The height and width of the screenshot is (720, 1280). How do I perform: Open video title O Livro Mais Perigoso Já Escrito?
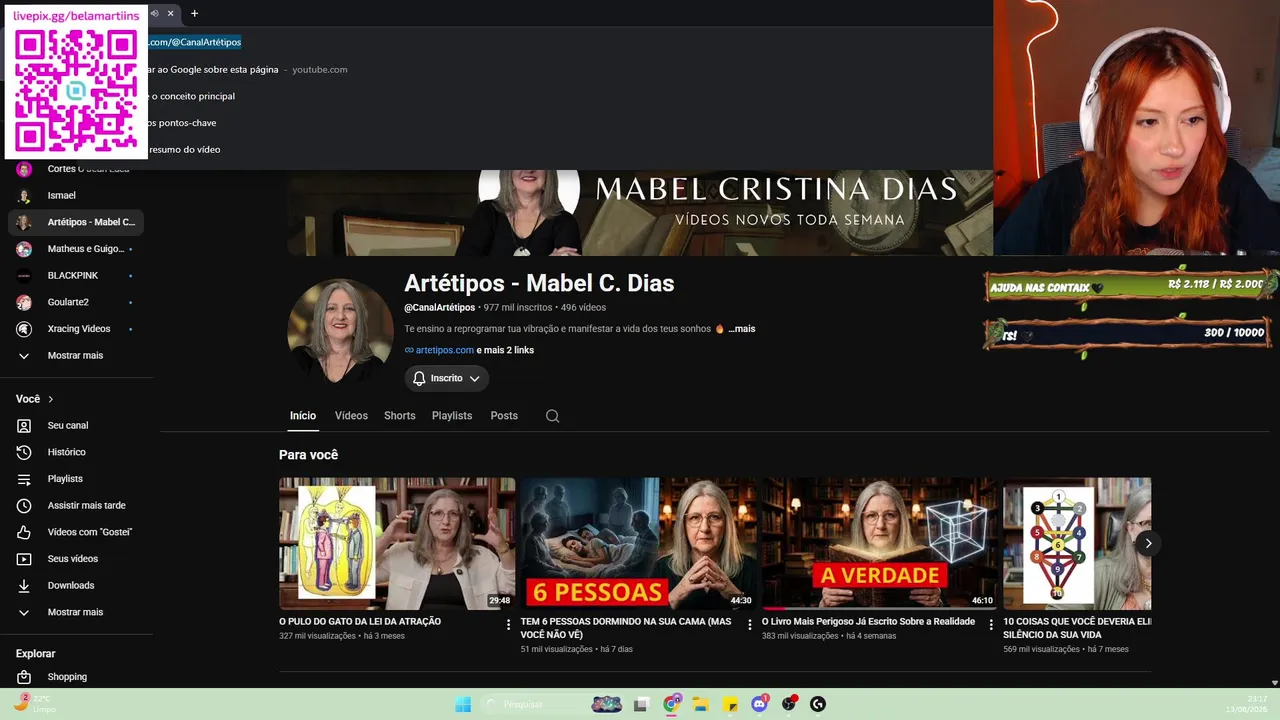click(868, 622)
